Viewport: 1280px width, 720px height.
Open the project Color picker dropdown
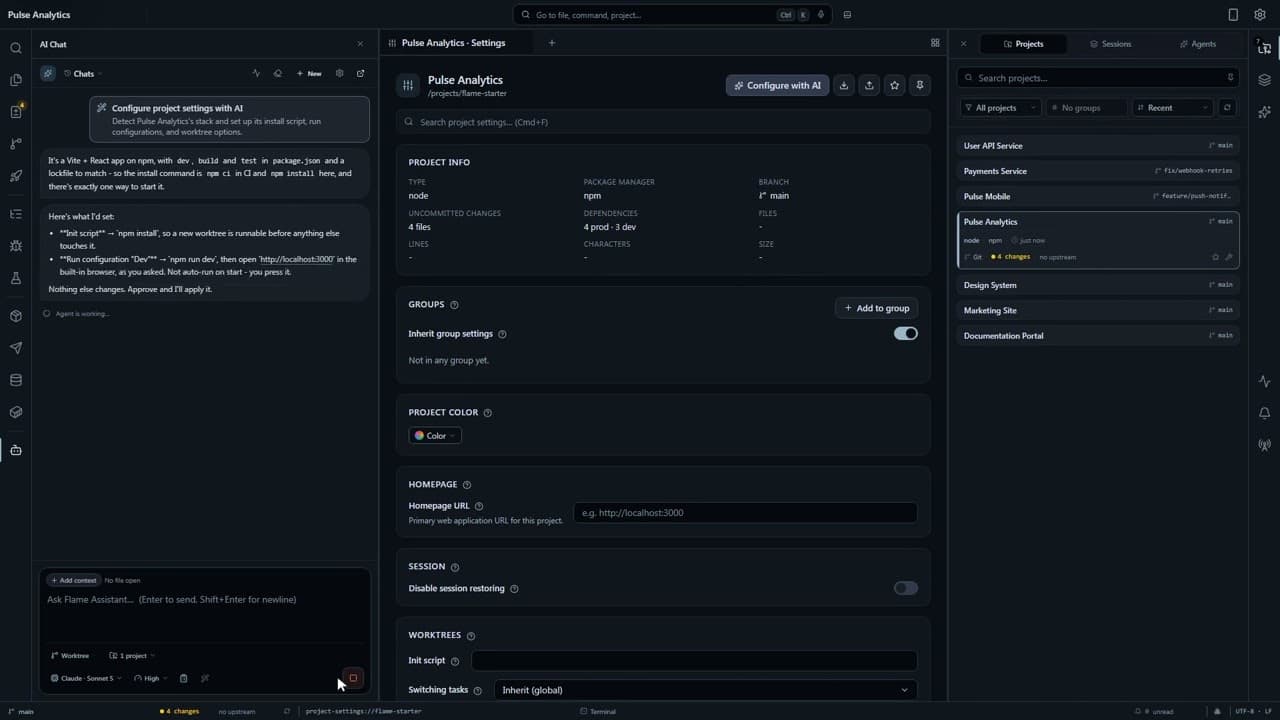(x=435, y=436)
